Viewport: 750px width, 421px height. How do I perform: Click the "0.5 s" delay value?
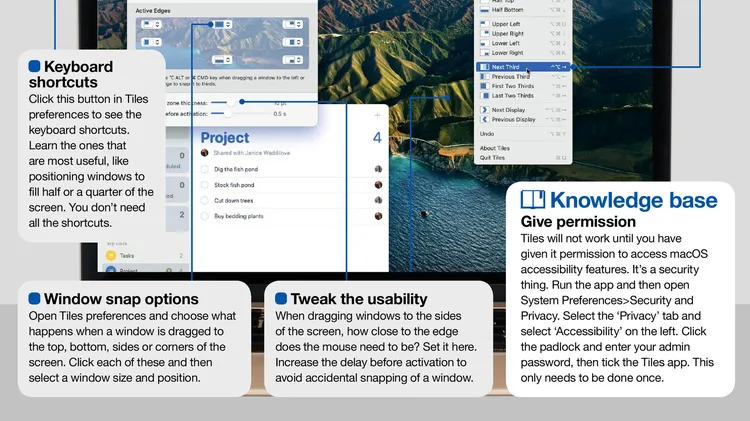280,114
